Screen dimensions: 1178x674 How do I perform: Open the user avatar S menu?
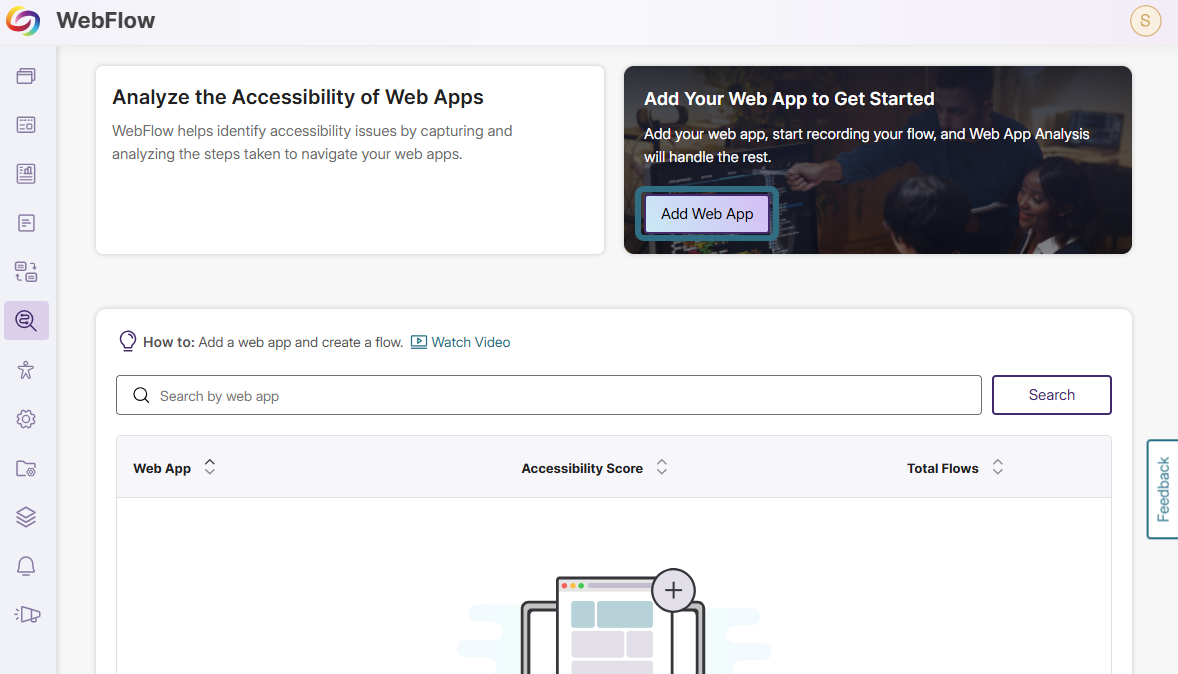1146,20
